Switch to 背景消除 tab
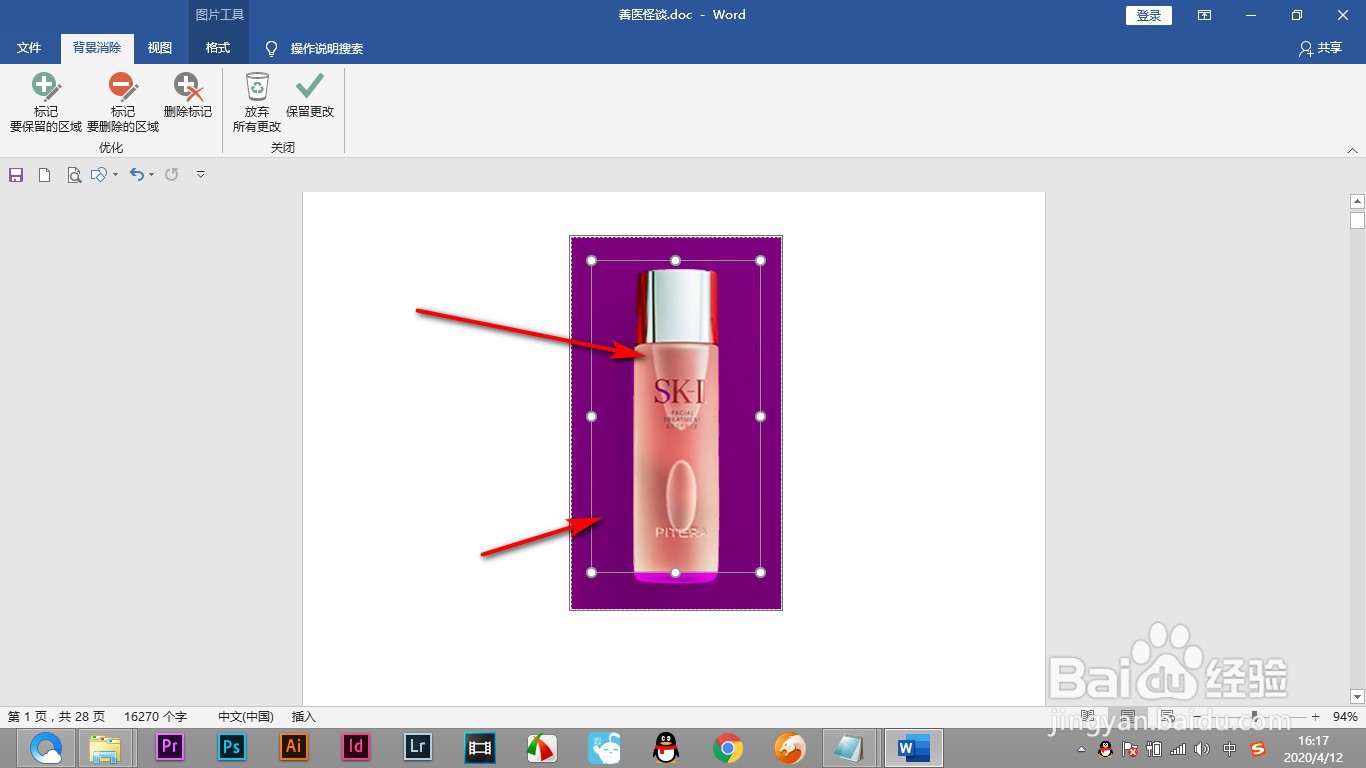Viewport: 1366px width, 768px height. pyautogui.click(x=97, y=48)
